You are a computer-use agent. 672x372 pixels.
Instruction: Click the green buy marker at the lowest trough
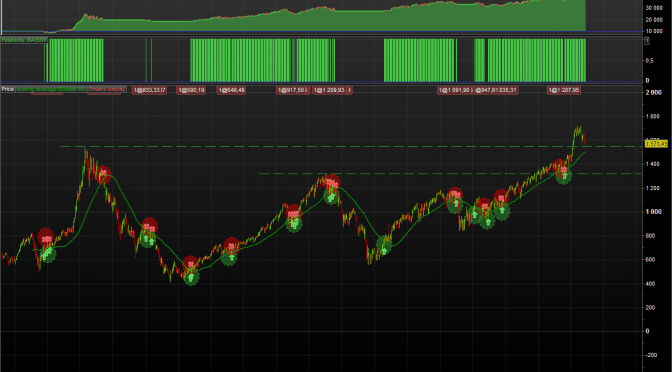(x=192, y=277)
